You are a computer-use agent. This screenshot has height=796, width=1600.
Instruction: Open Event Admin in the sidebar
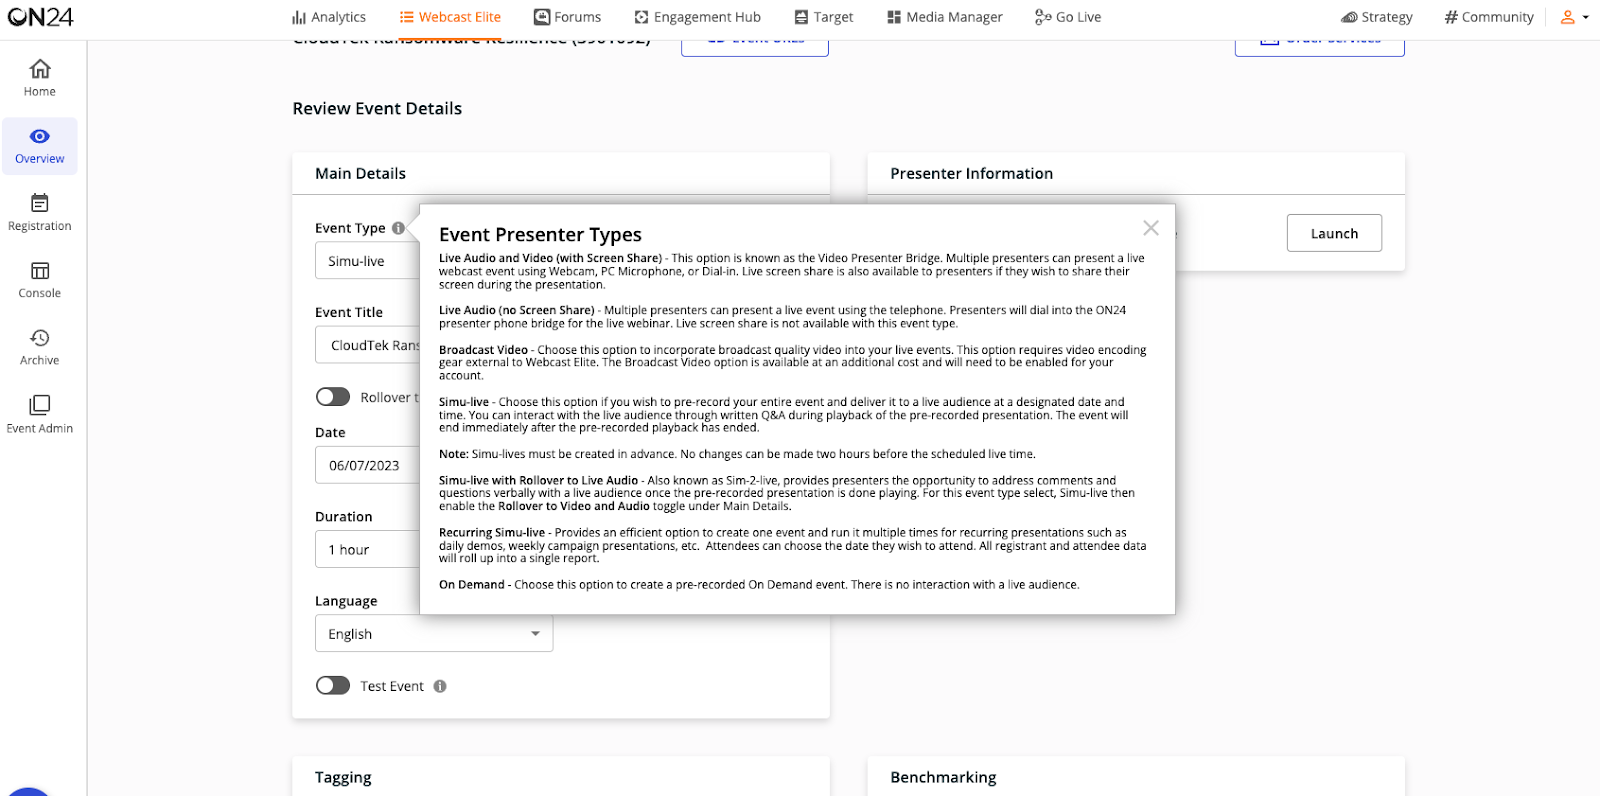tap(40, 415)
